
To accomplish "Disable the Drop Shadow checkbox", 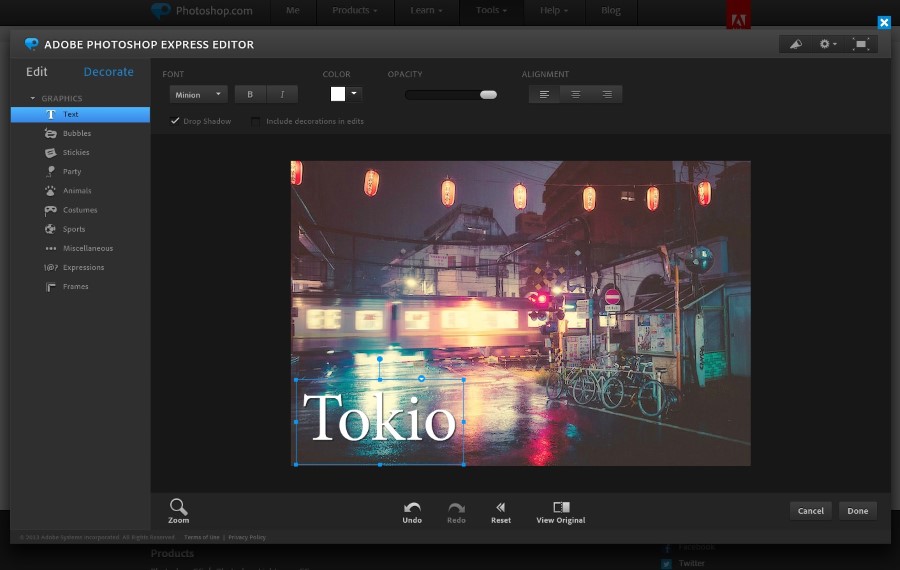I will click(175, 121).
